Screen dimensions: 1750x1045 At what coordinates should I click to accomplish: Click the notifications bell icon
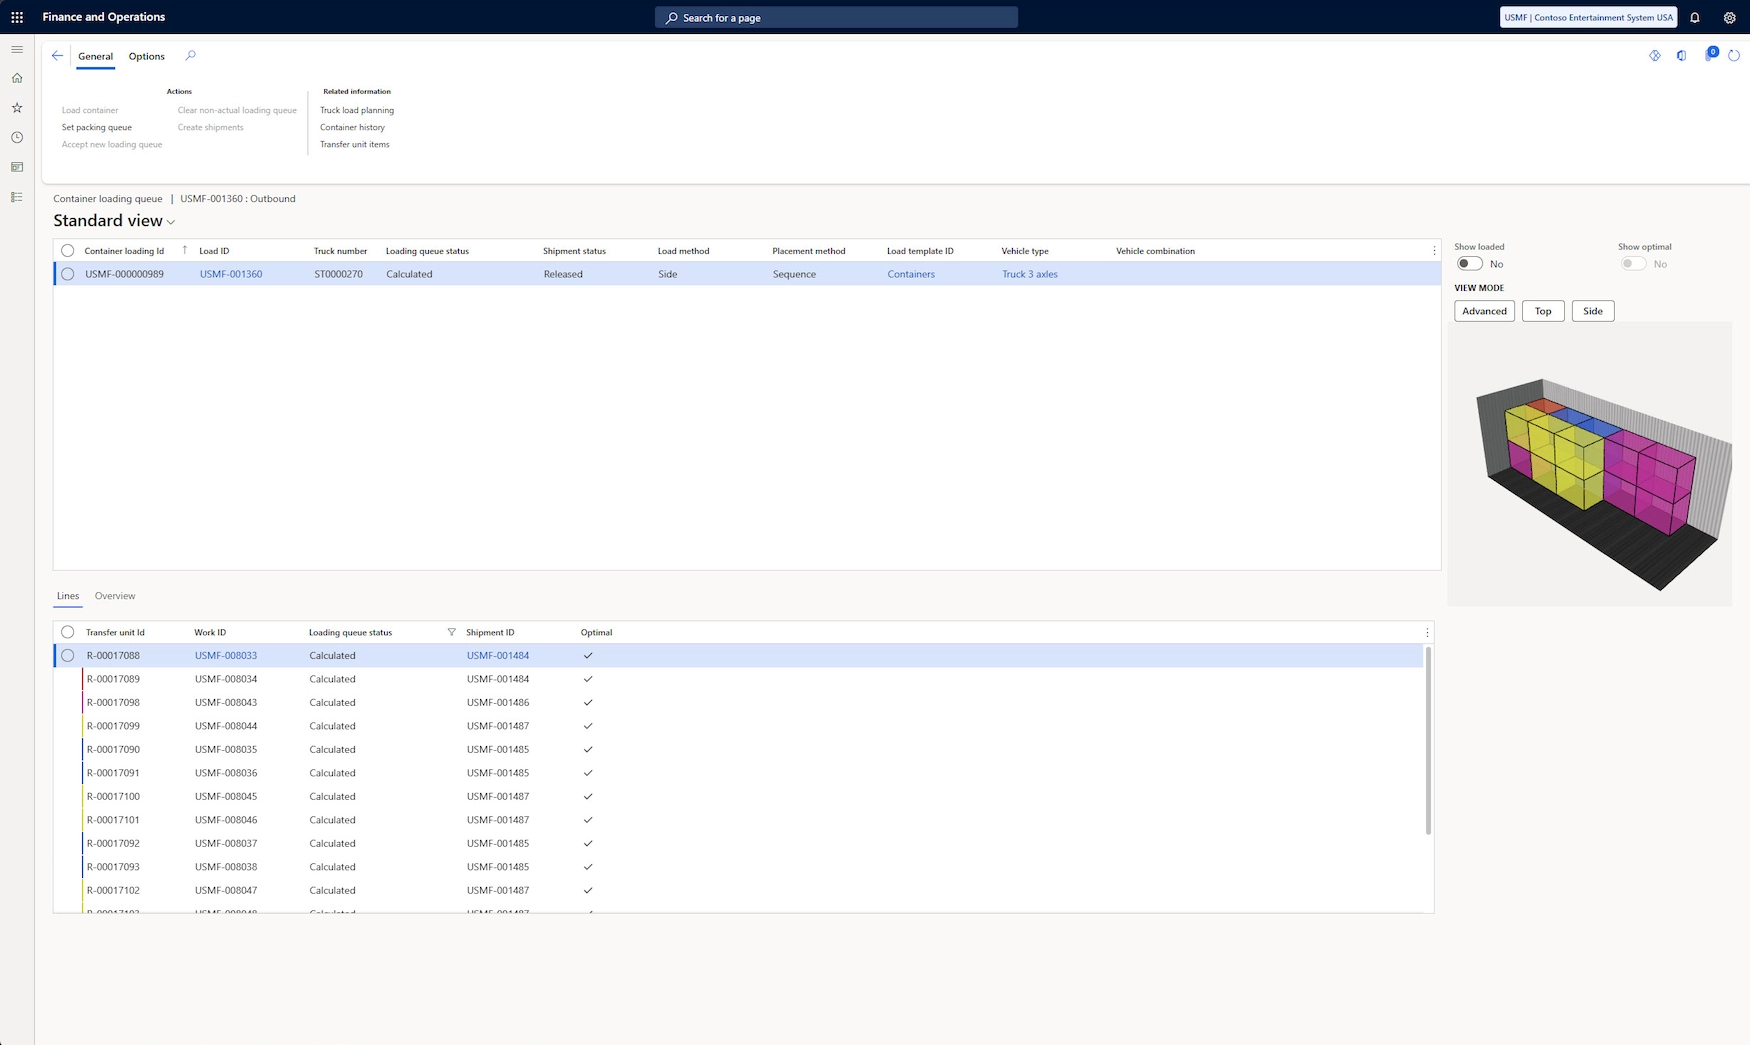click(1695, 17)
